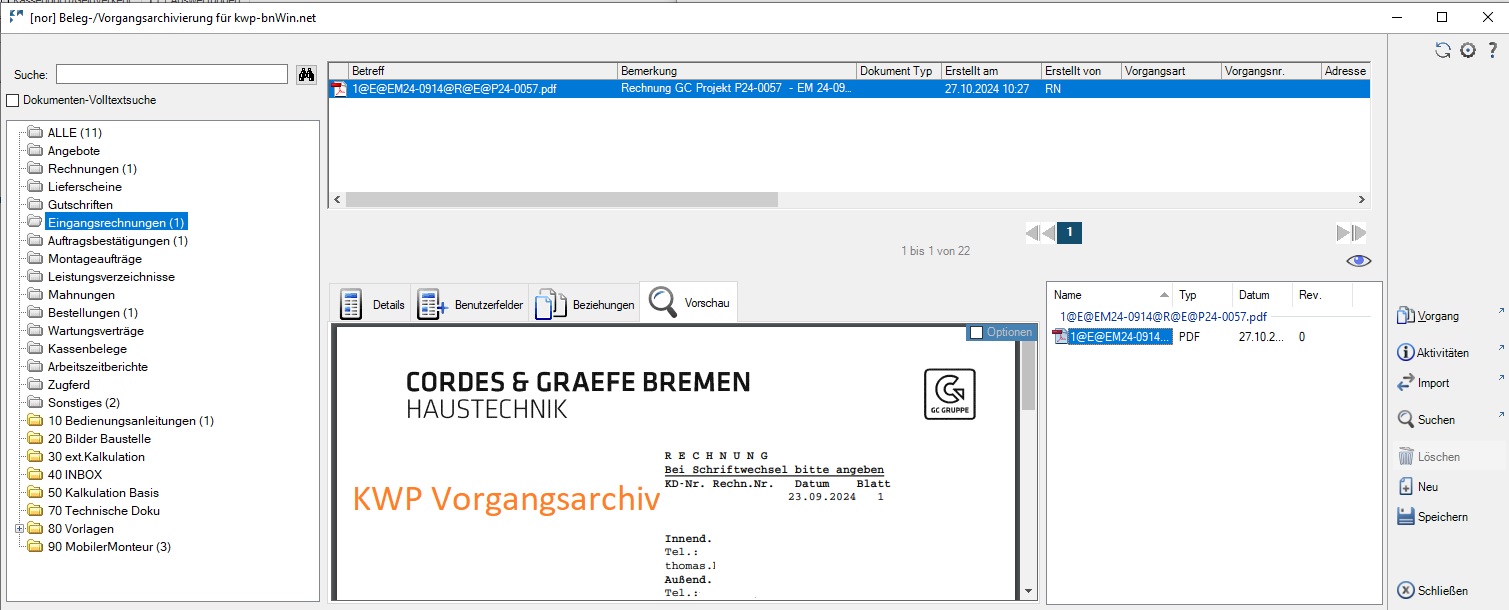Select the Rechnungen (1) folder
Image resolution: width=1509 pixels, height=610 pixels.
pyautogui.click(x=93, y=169)
